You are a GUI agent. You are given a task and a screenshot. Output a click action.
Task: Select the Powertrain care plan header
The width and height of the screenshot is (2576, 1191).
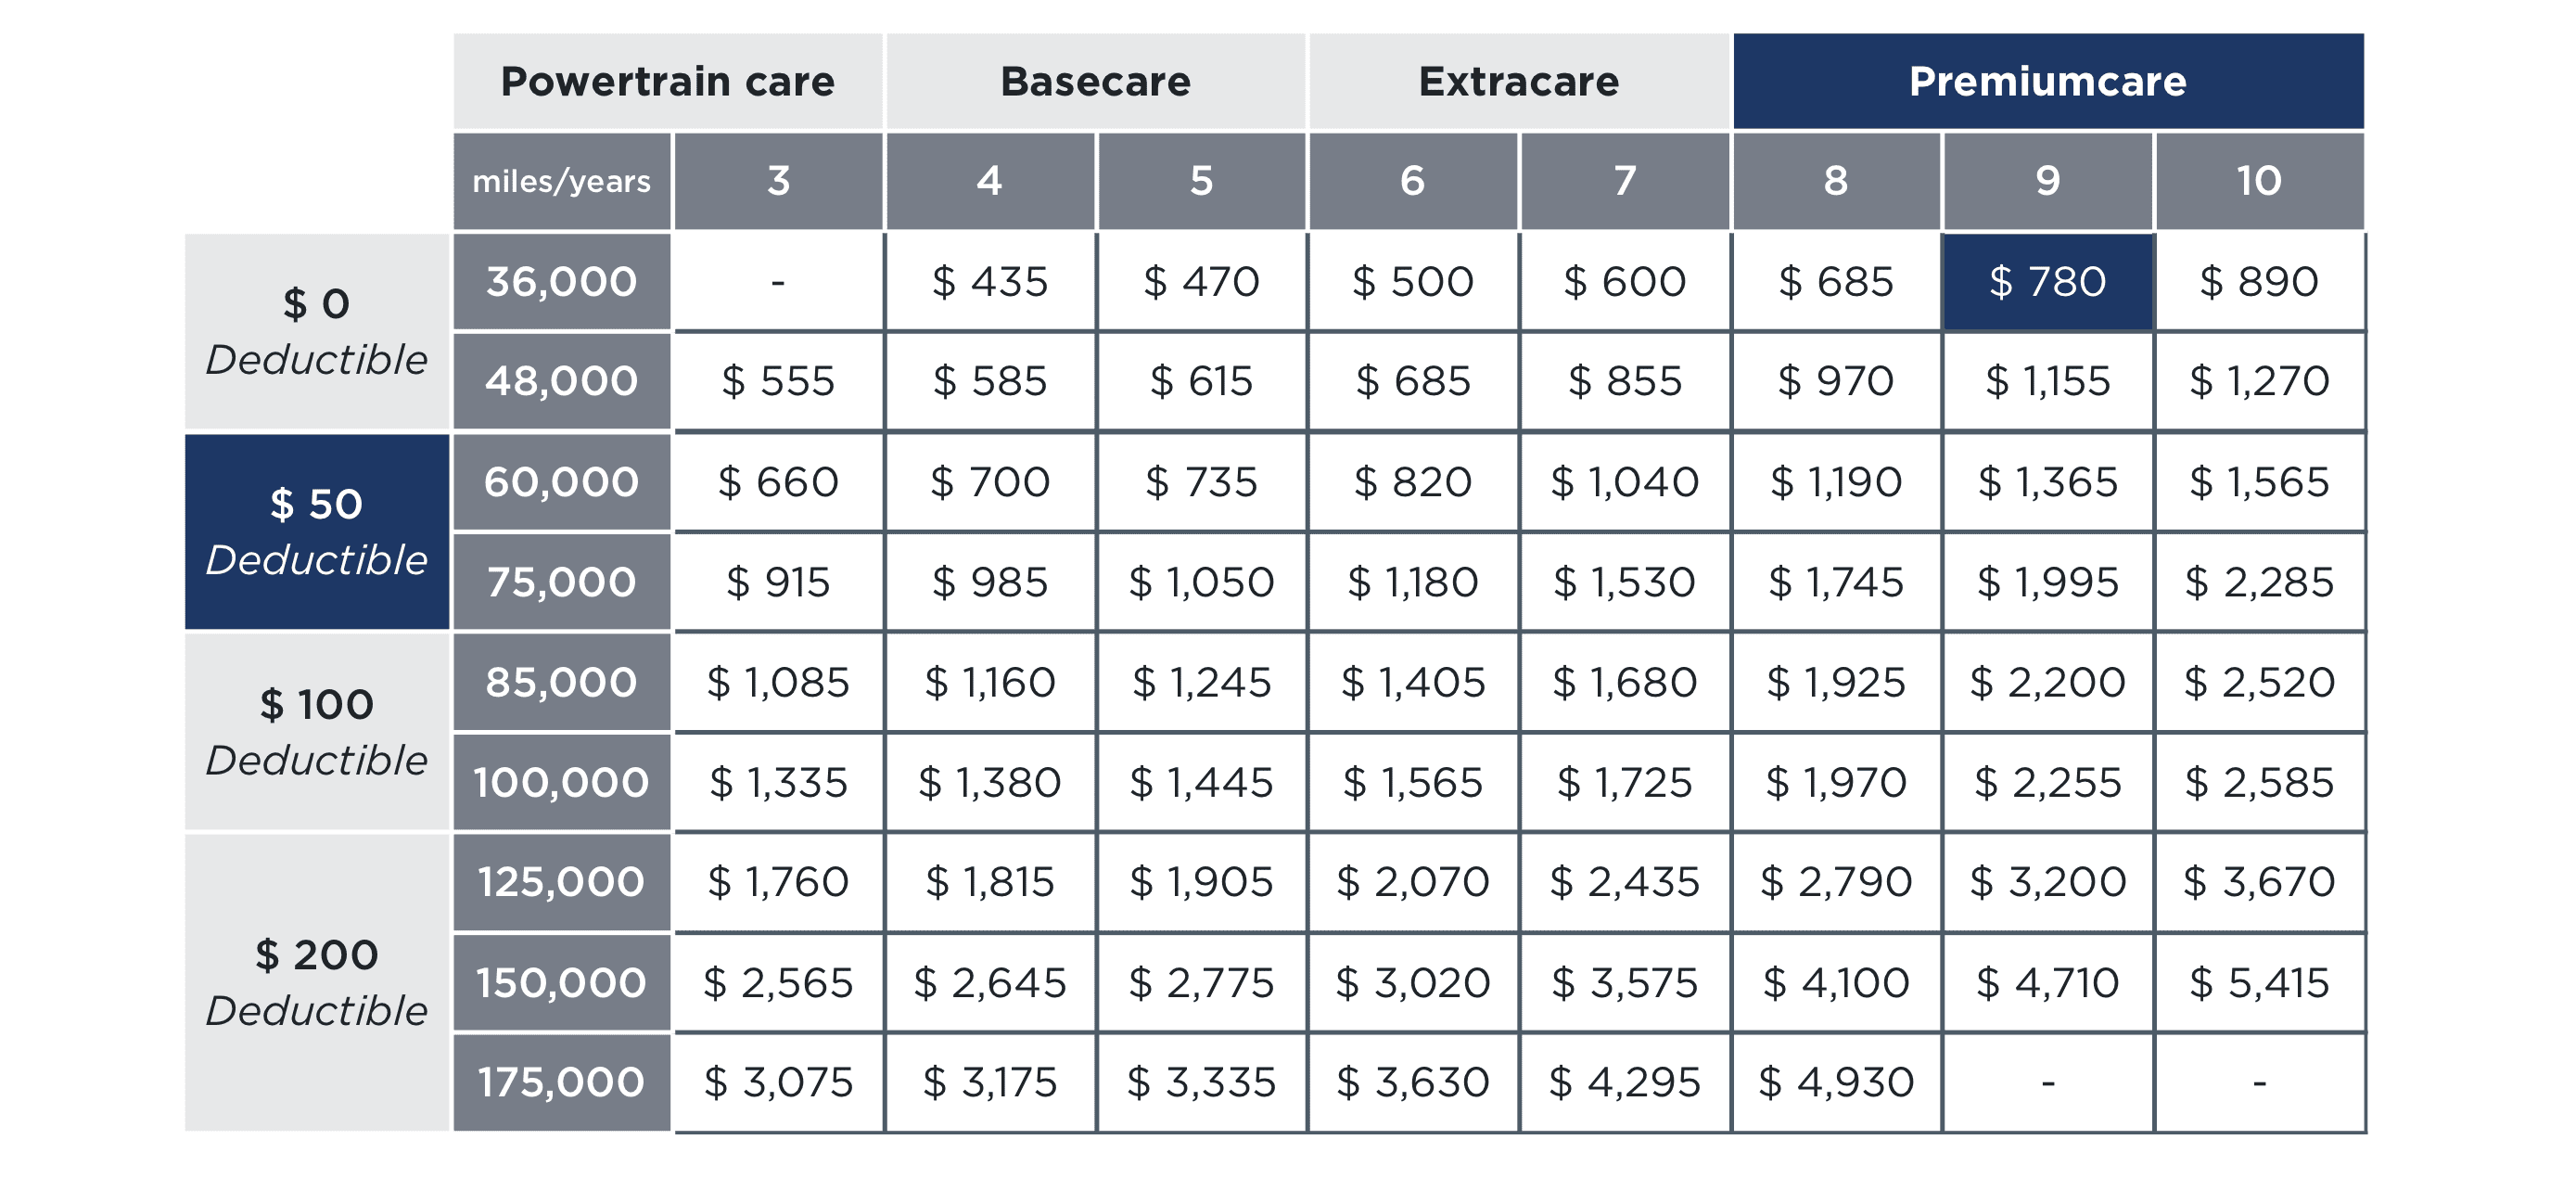[x=667, y=81]
